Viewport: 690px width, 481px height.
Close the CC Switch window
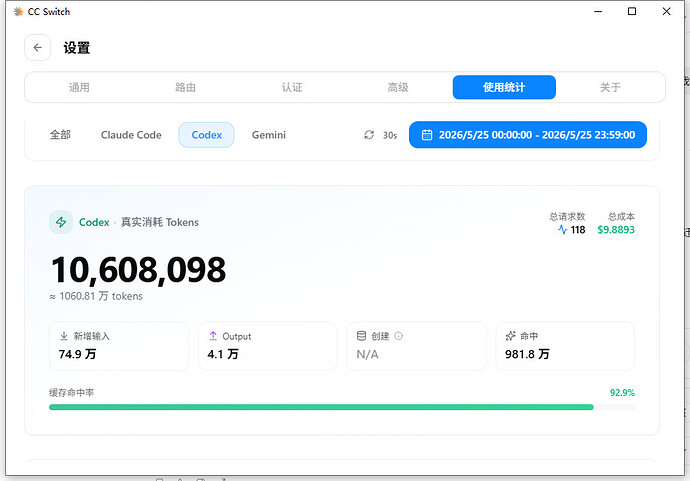(x=667, y=11)
